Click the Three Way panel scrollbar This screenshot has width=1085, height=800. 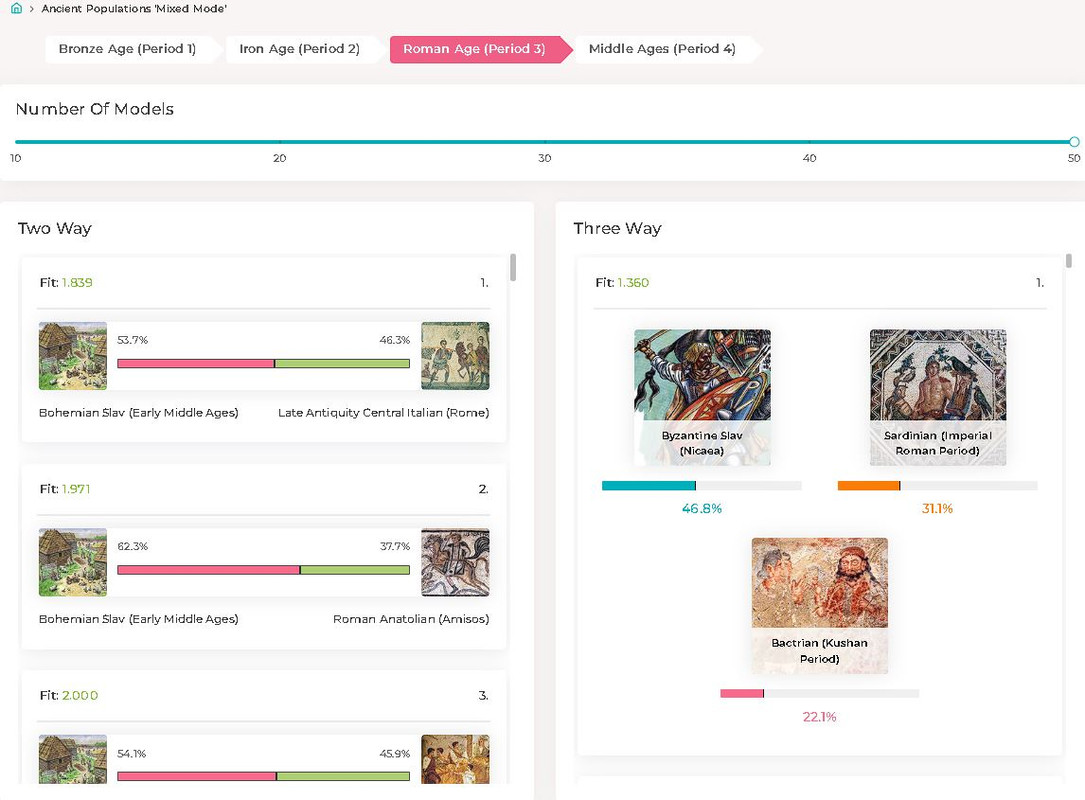coord(1068,261)
